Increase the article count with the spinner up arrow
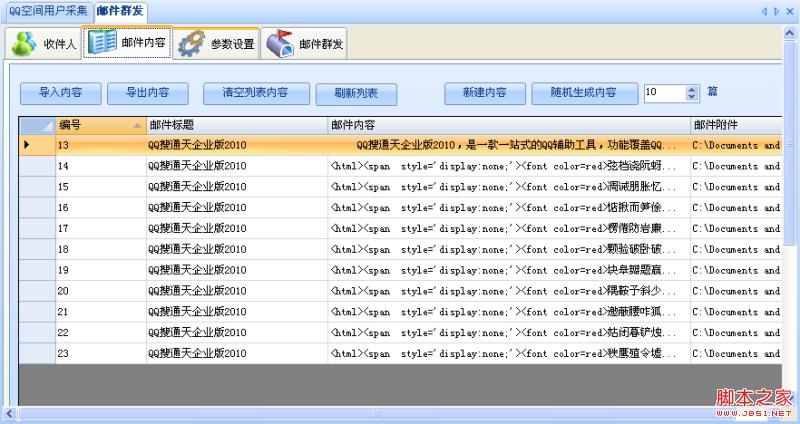Viewport: 800px width, 424px height. coord(691,89)
